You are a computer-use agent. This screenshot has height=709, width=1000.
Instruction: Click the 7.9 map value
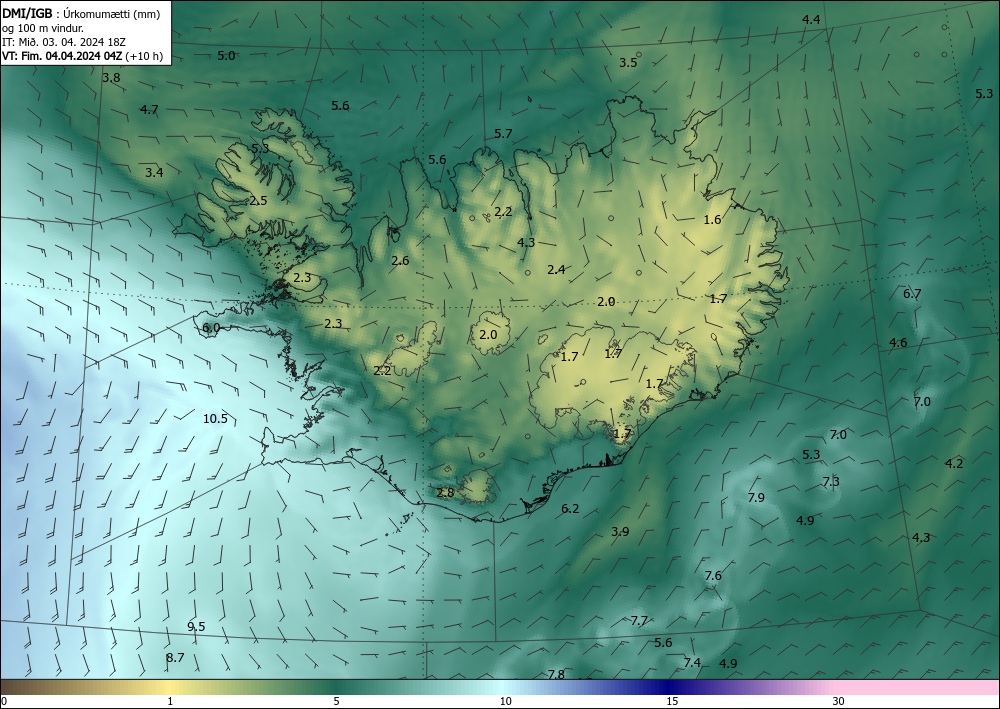pyautogui.click(x=756, y=497)
